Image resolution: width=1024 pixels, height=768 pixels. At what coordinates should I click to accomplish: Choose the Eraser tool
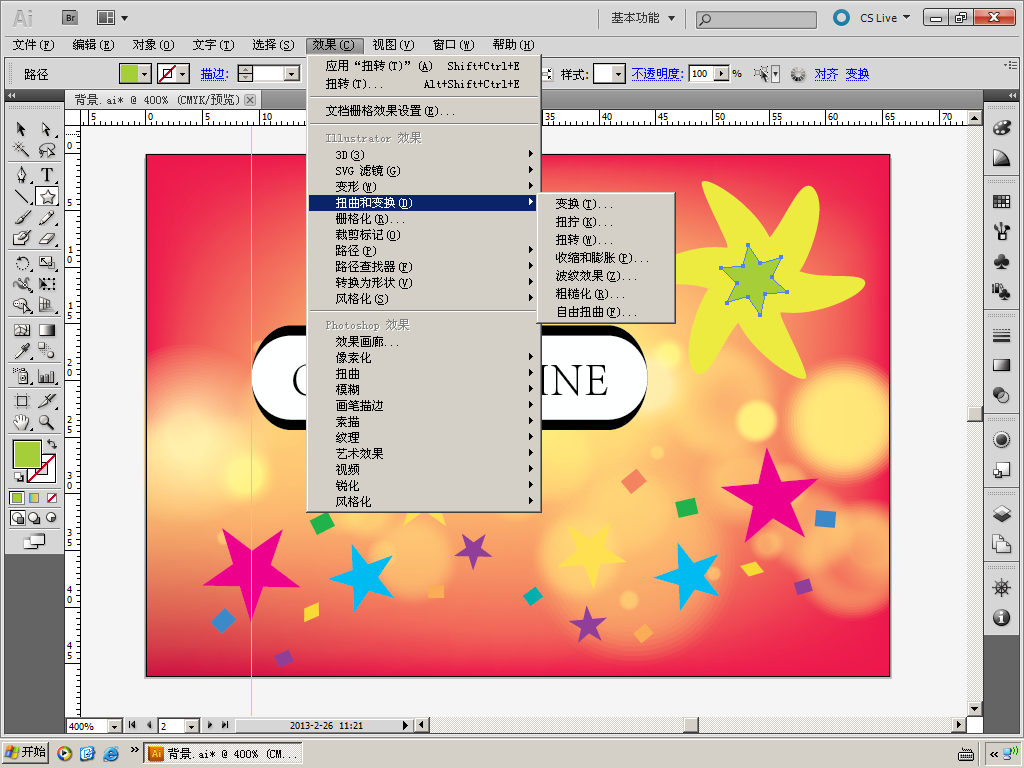(x=46, y=238)
